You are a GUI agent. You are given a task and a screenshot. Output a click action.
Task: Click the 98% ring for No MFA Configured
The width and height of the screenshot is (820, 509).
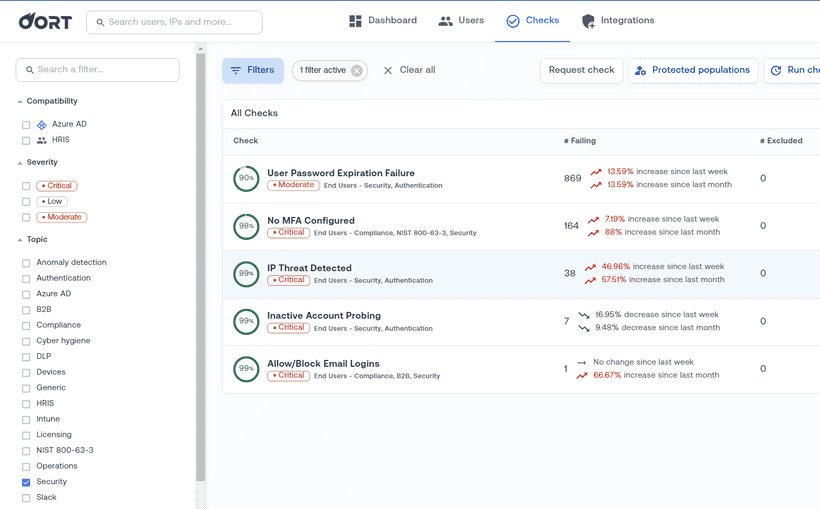click(x=246, y=226)
